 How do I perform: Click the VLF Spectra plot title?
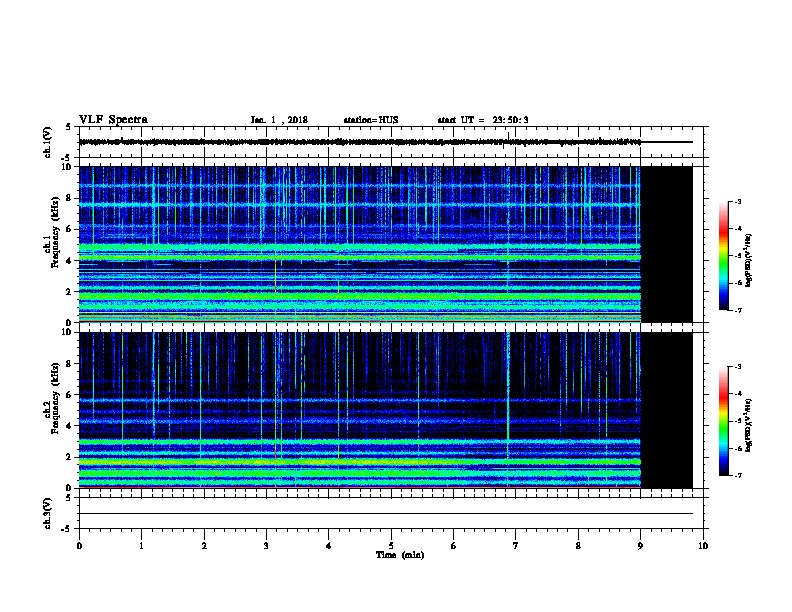coord(113,120)
